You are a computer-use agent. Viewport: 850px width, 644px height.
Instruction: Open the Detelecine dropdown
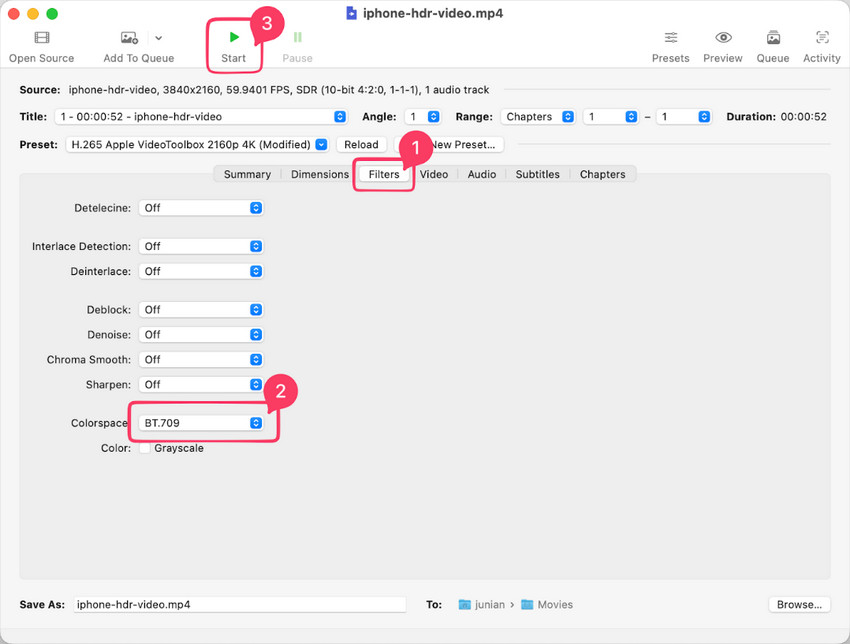(x=201, y=208)
